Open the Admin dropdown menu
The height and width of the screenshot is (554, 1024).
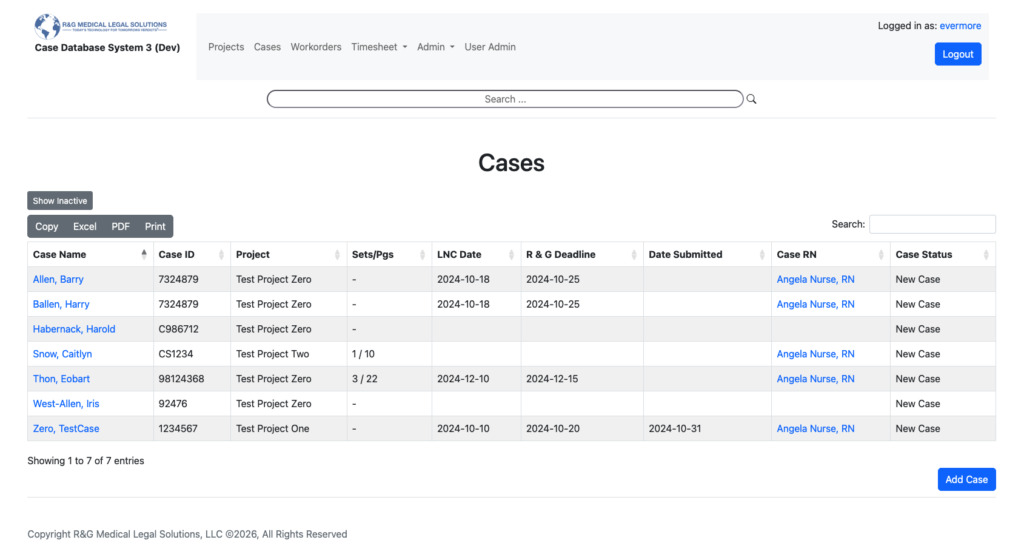click(x=435, y=47)
